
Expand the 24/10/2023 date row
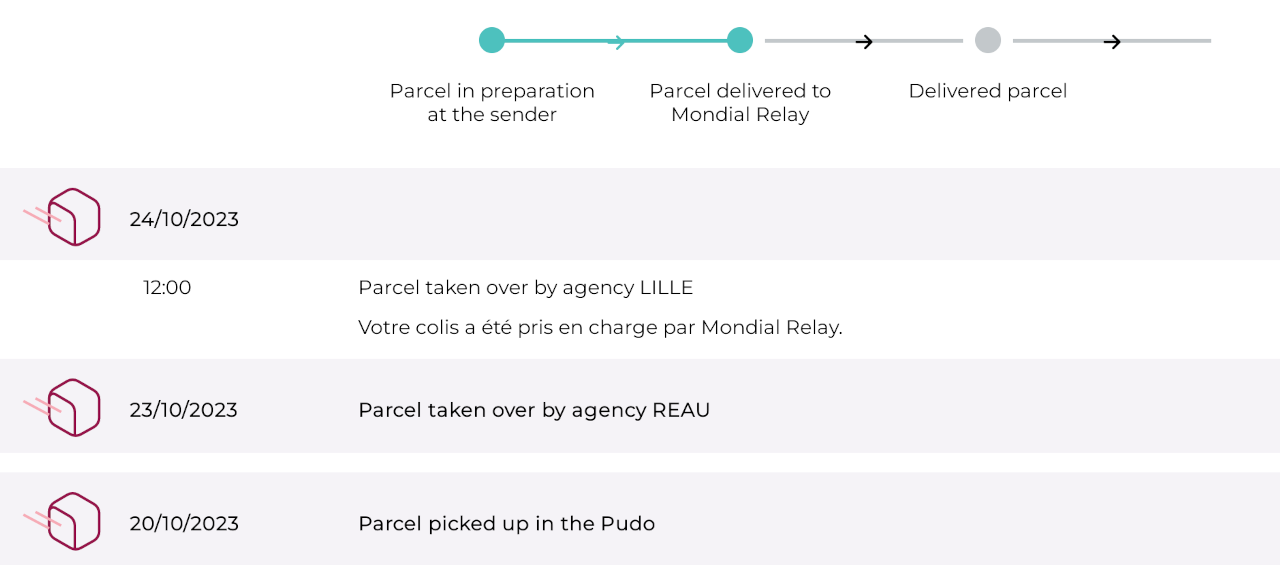[640, 214]
